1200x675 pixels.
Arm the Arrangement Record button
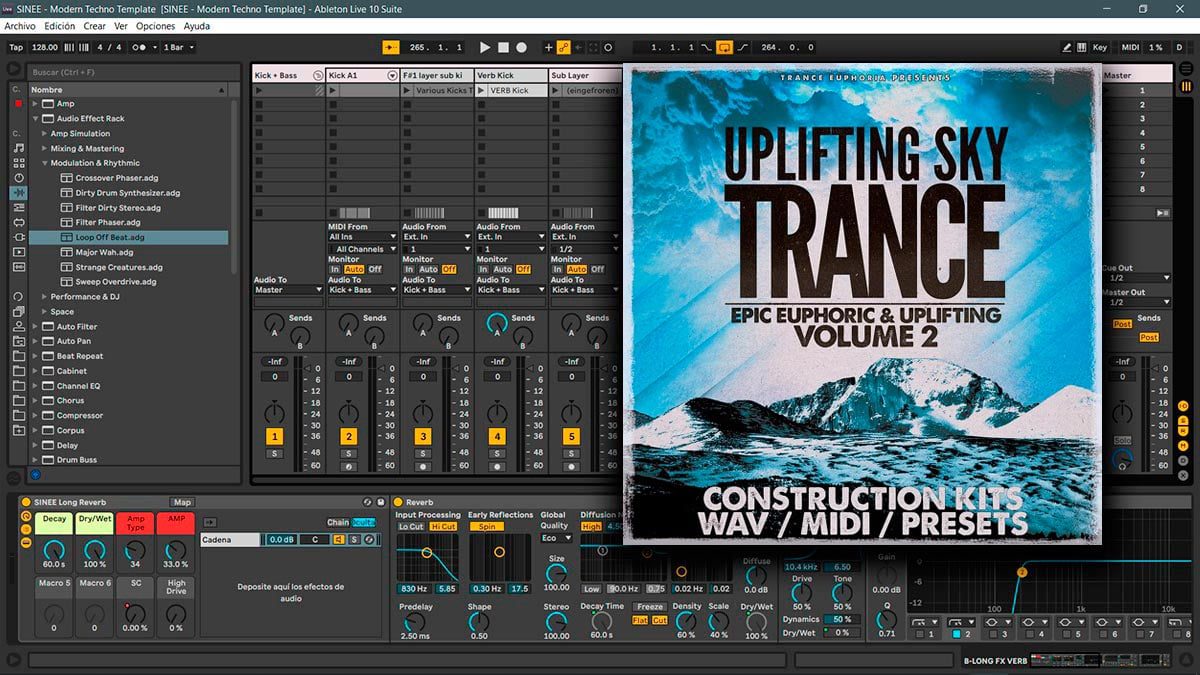[x=521, y=47]
